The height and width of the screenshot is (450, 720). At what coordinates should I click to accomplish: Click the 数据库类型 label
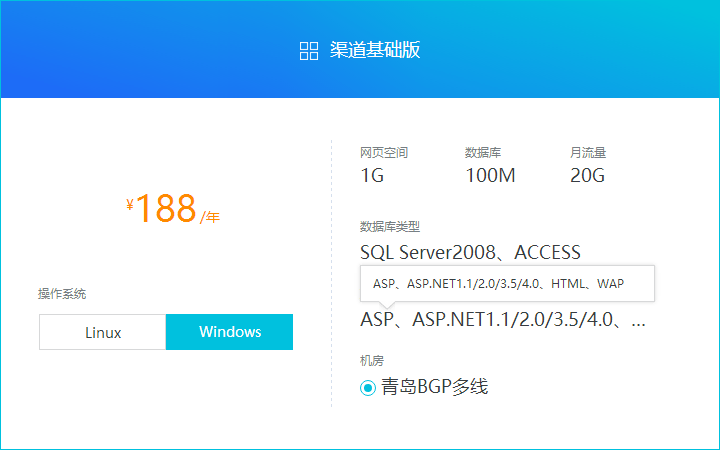390,227
